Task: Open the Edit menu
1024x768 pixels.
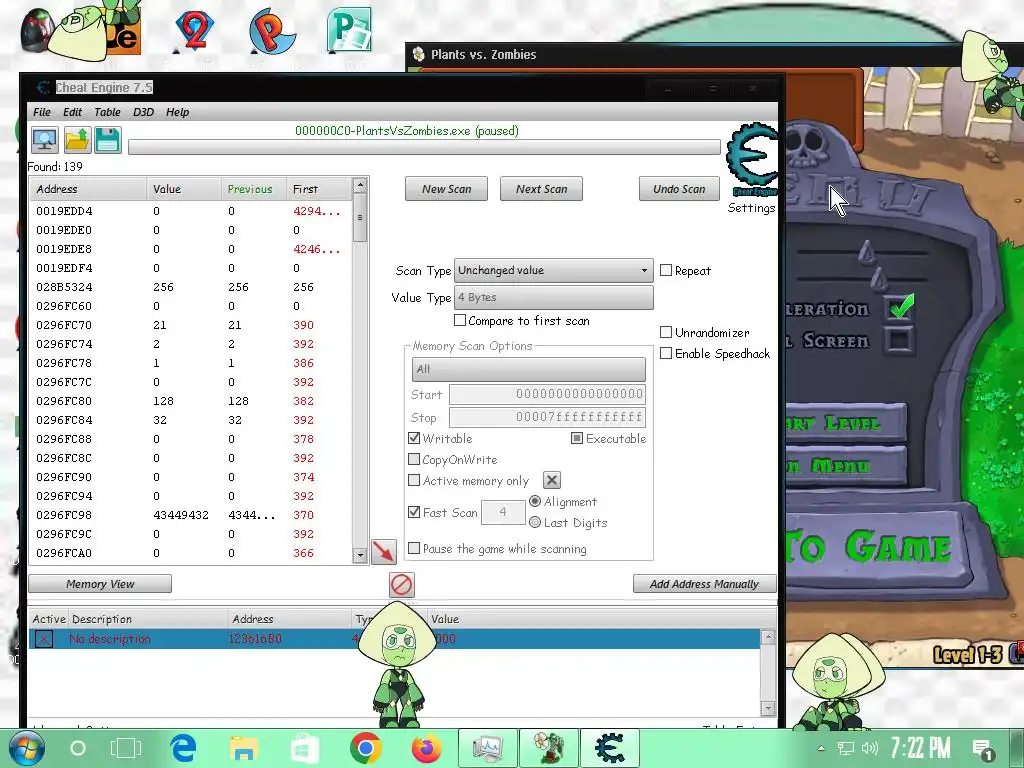Action: point(72,112)
